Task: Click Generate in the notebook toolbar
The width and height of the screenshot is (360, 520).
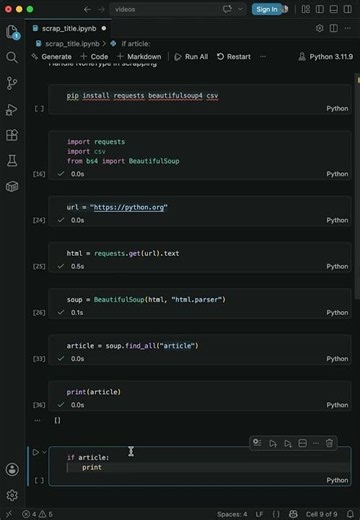Action: 51,57
